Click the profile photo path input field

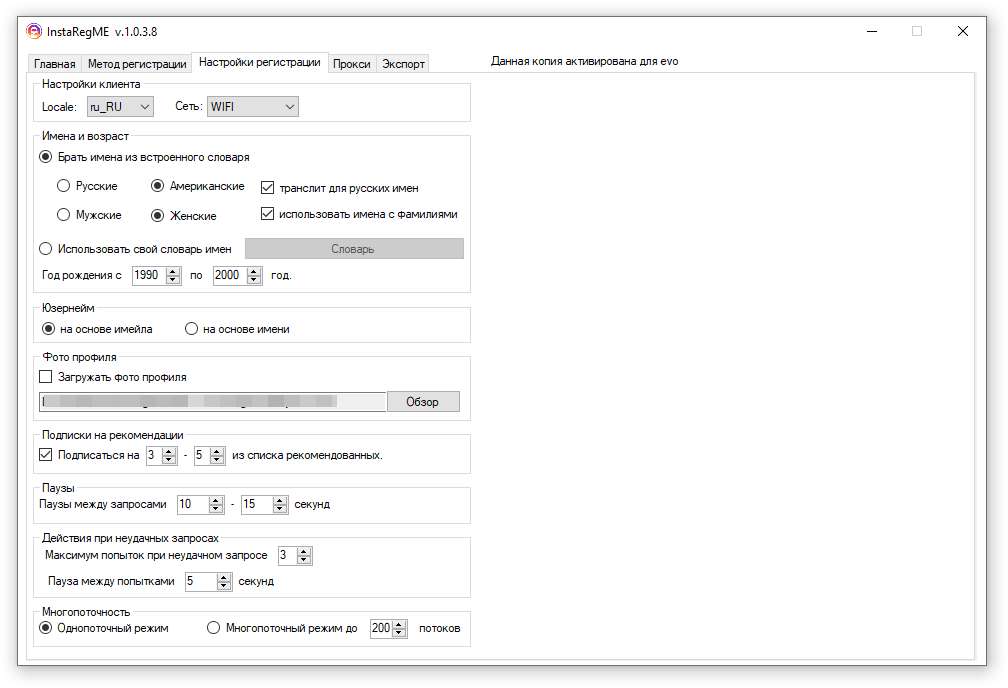212,401
